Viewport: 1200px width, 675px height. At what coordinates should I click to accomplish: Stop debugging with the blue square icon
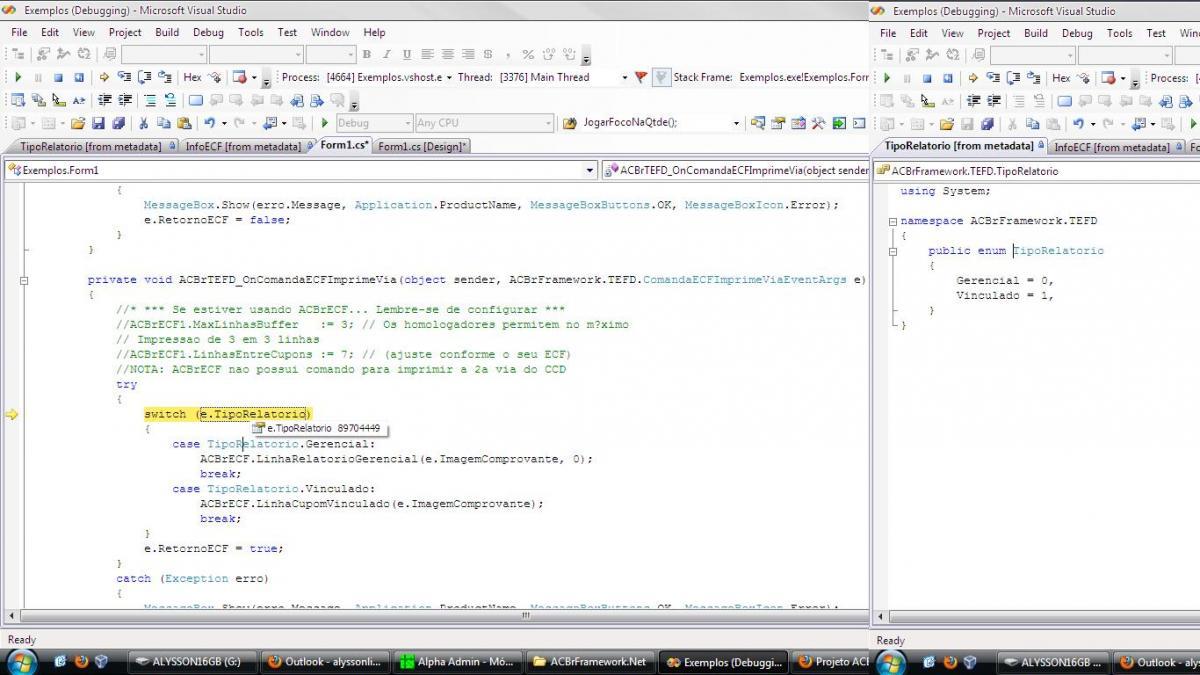58,77
